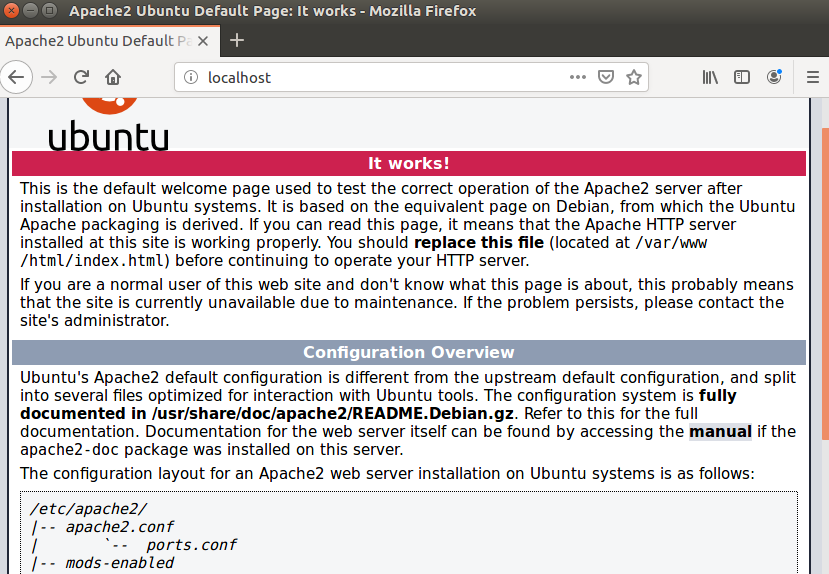Close the Firefox window via title bar button

[11, 10]
